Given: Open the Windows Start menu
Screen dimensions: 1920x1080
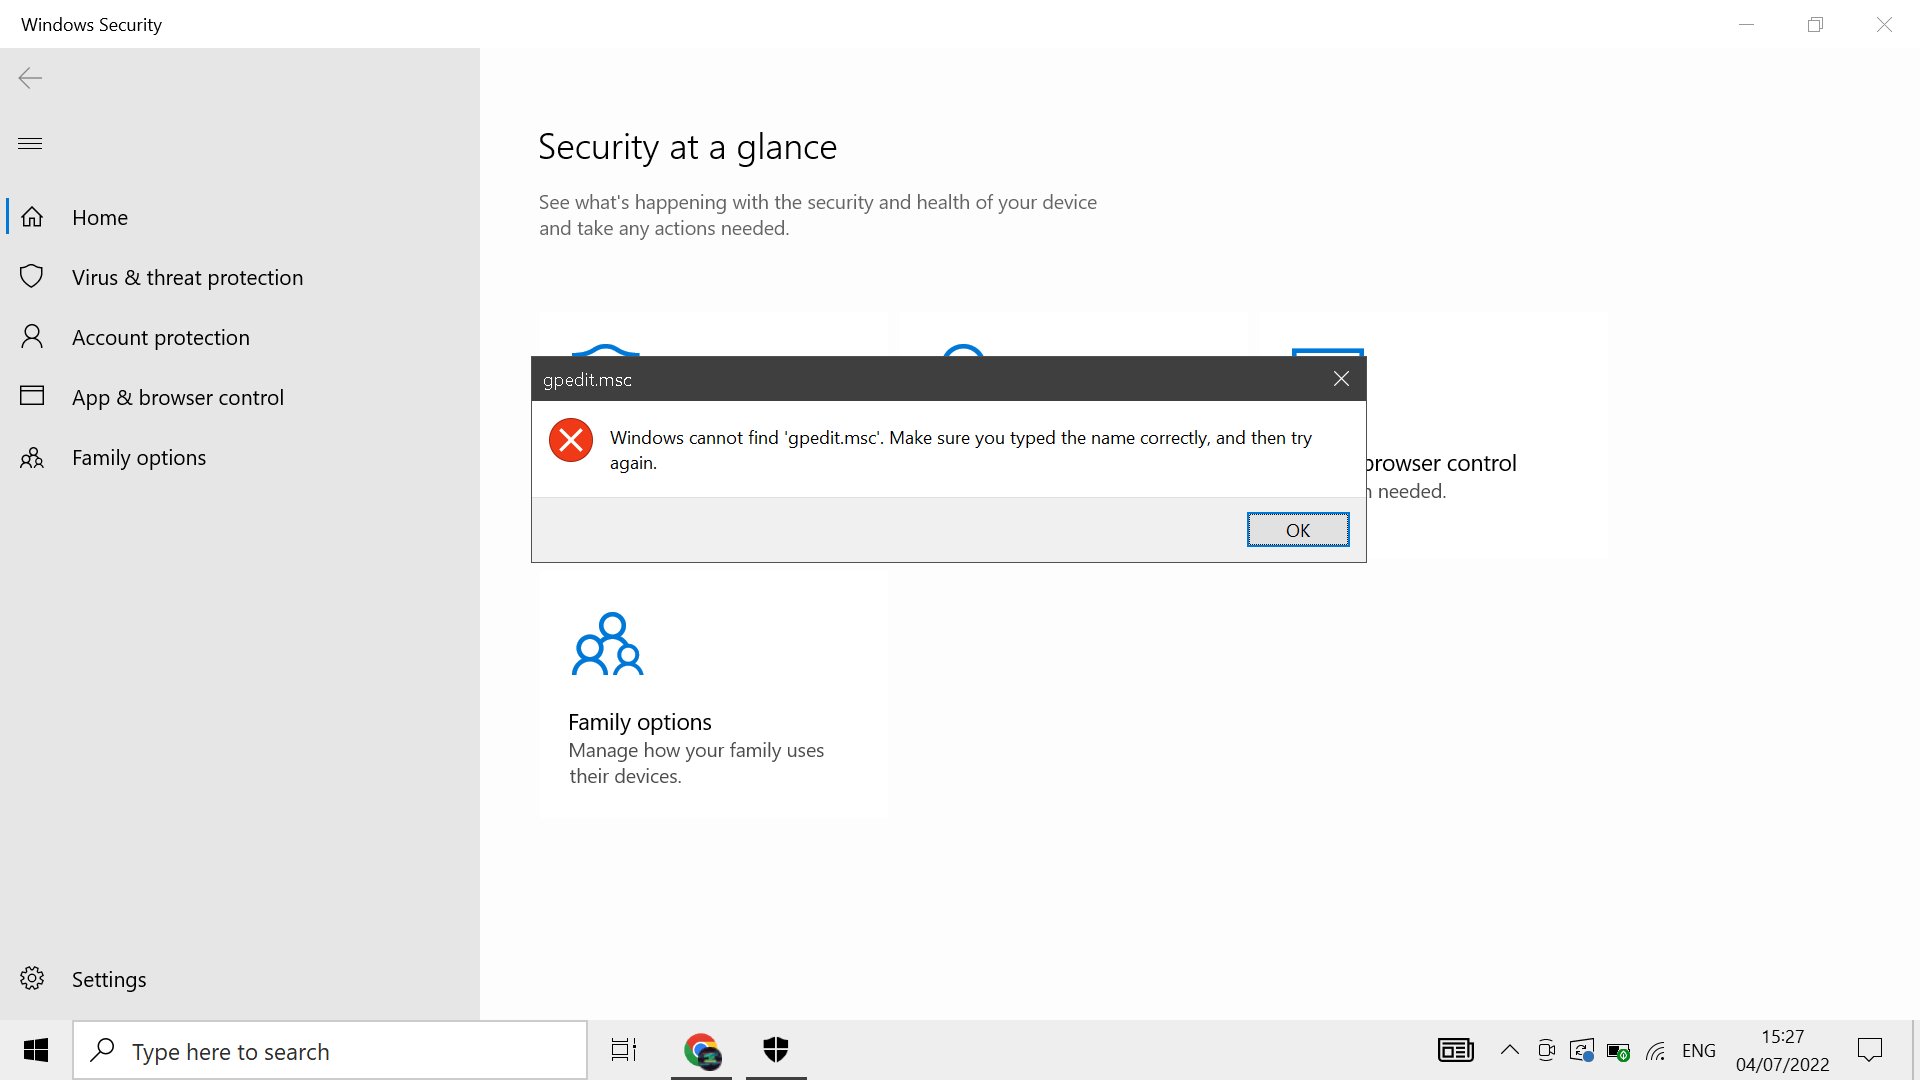Looking at the screenshot, I should pyautogui.click(x=36, y=1050).
